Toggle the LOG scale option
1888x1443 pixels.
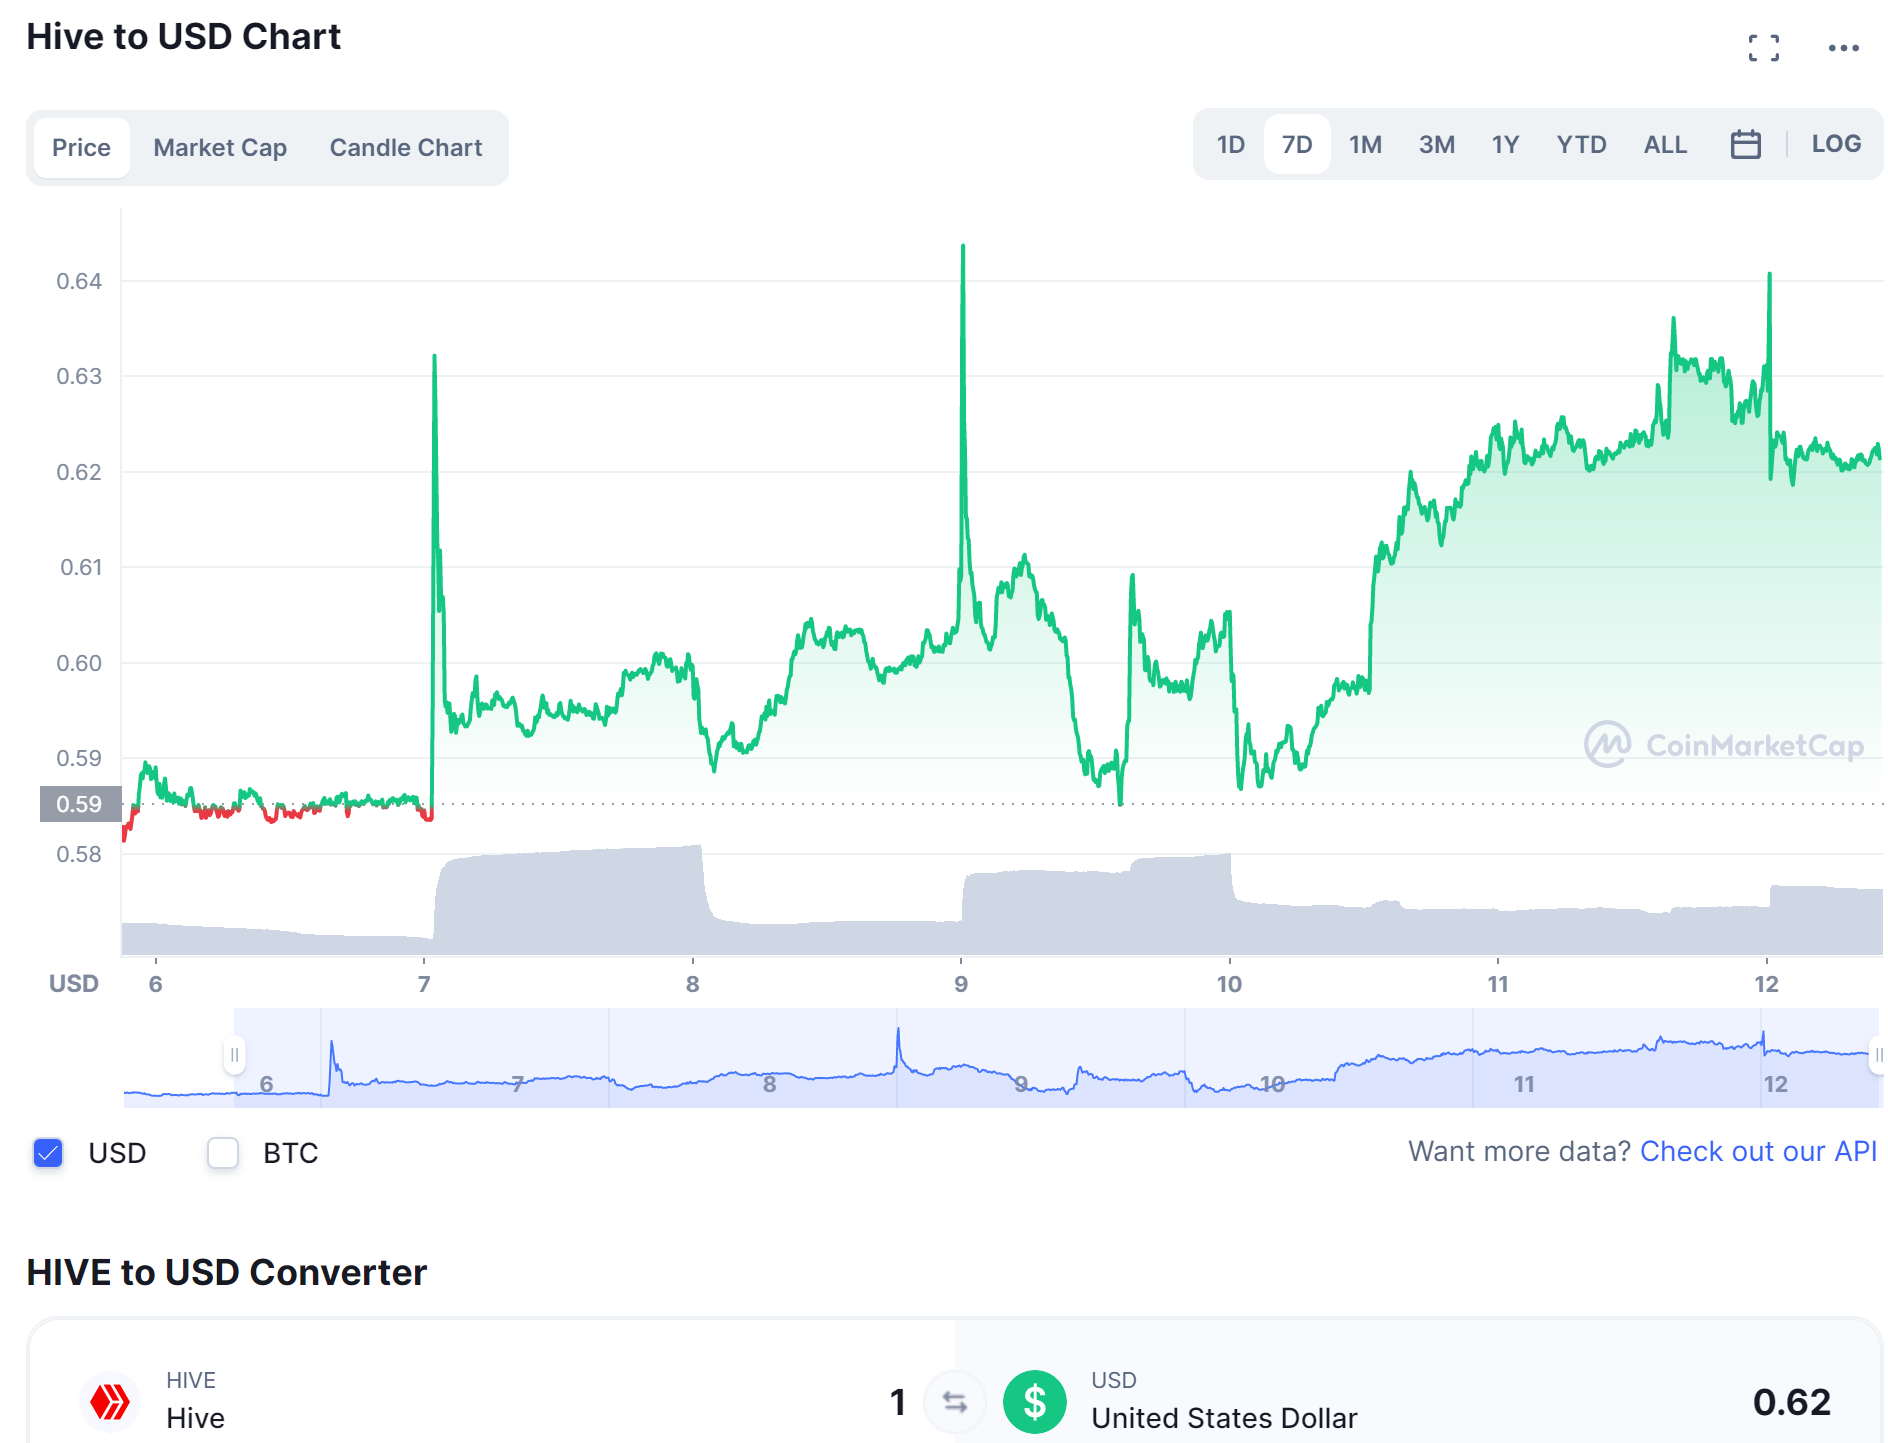(1836, 144)
